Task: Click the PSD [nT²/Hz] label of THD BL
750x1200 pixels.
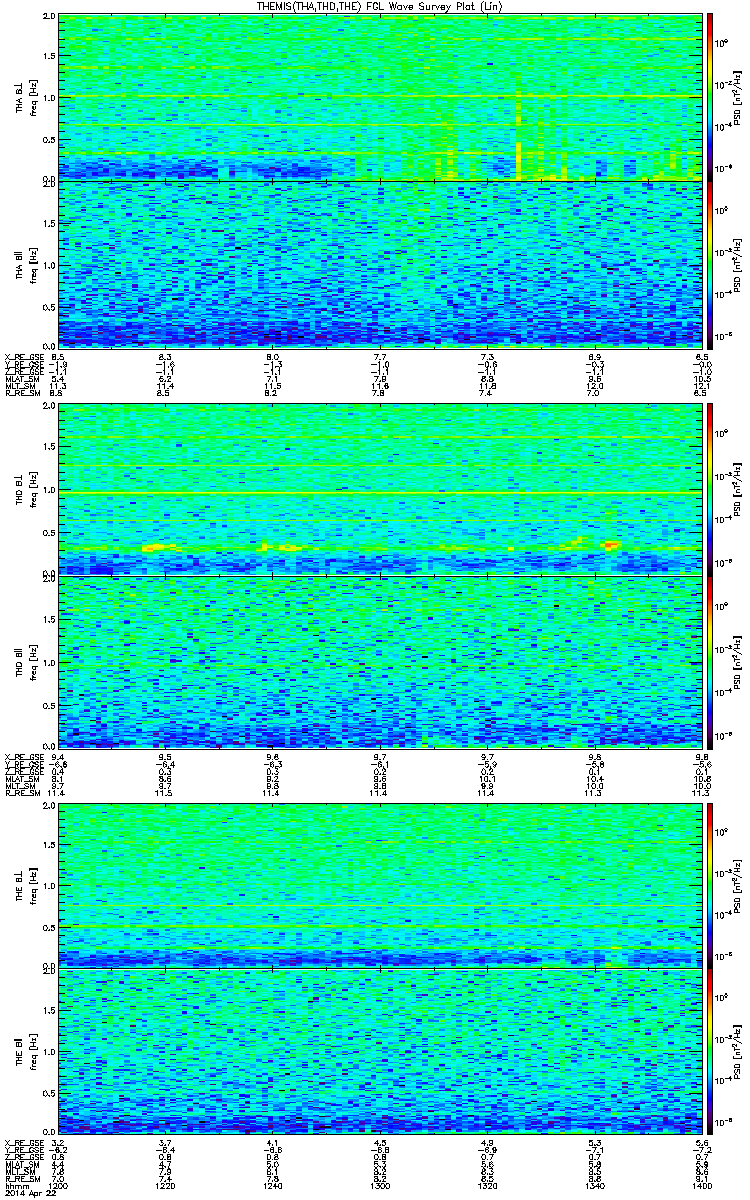Action: [738, 489]
